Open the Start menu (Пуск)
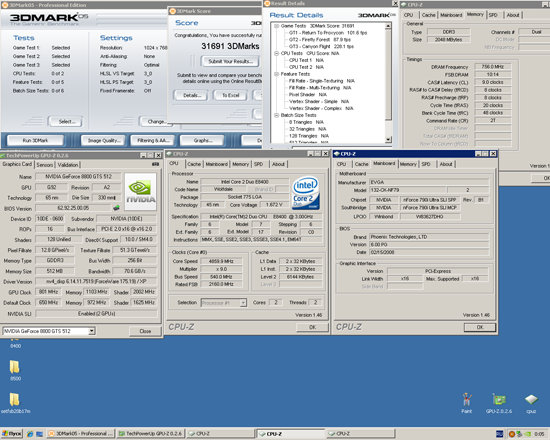Viewport: 550px width, 440px height. point(12,434)
